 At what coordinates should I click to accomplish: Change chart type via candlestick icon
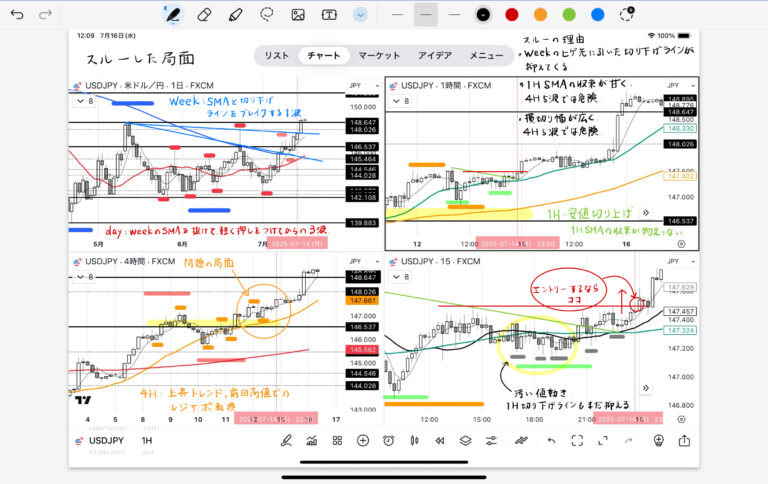click(x=414, y=440)
